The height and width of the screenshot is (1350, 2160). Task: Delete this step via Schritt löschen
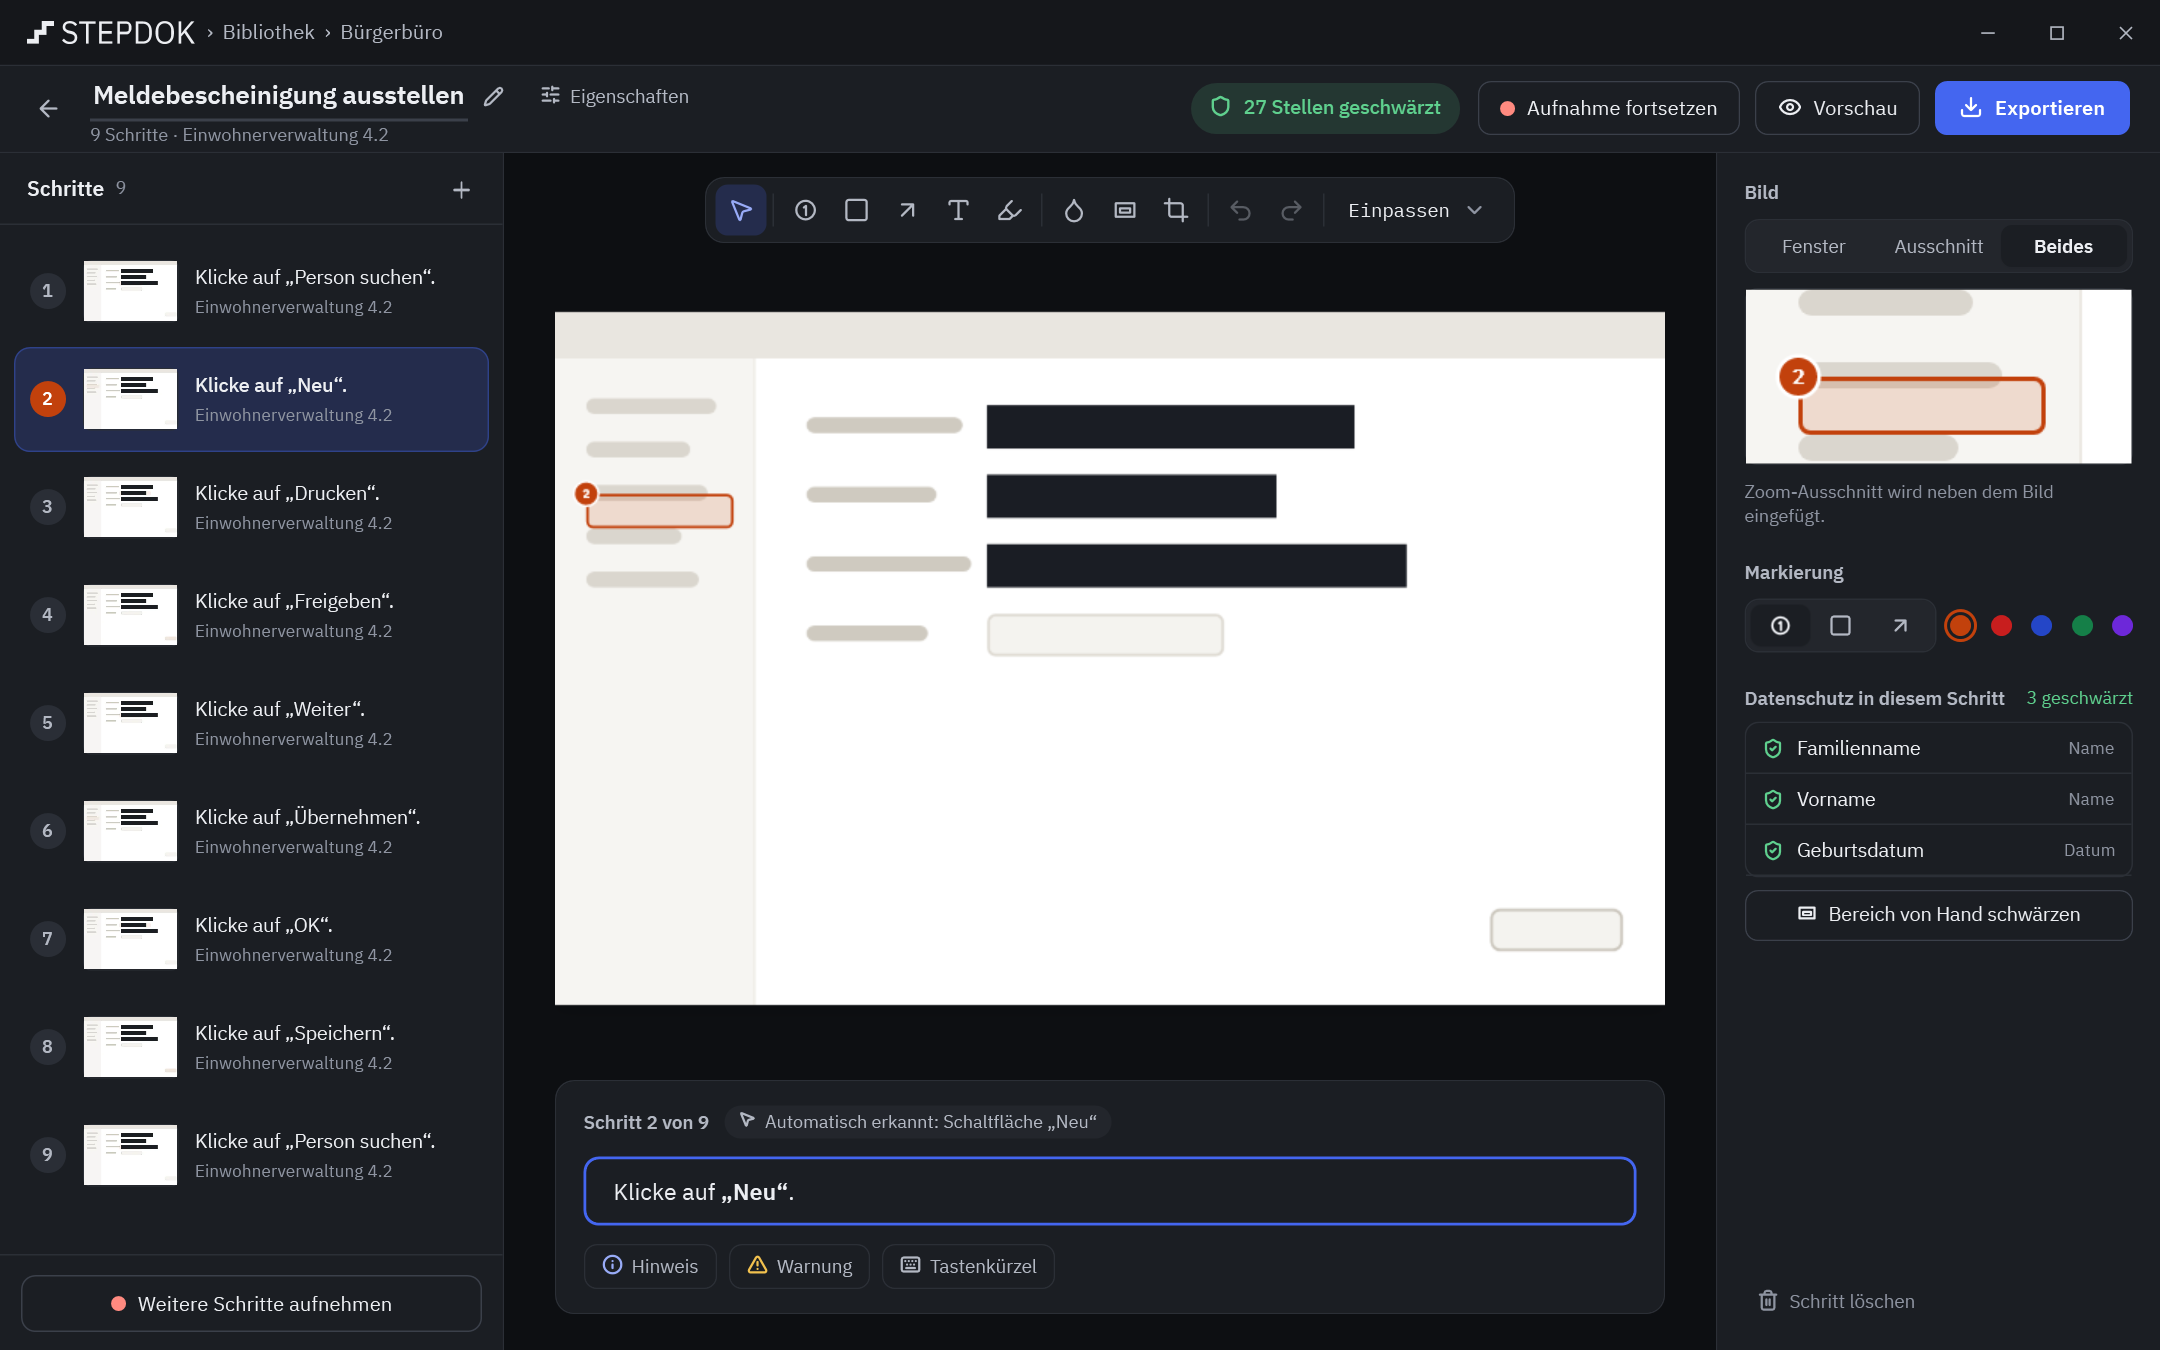pyautogui.click(x=1837, y=1301)
